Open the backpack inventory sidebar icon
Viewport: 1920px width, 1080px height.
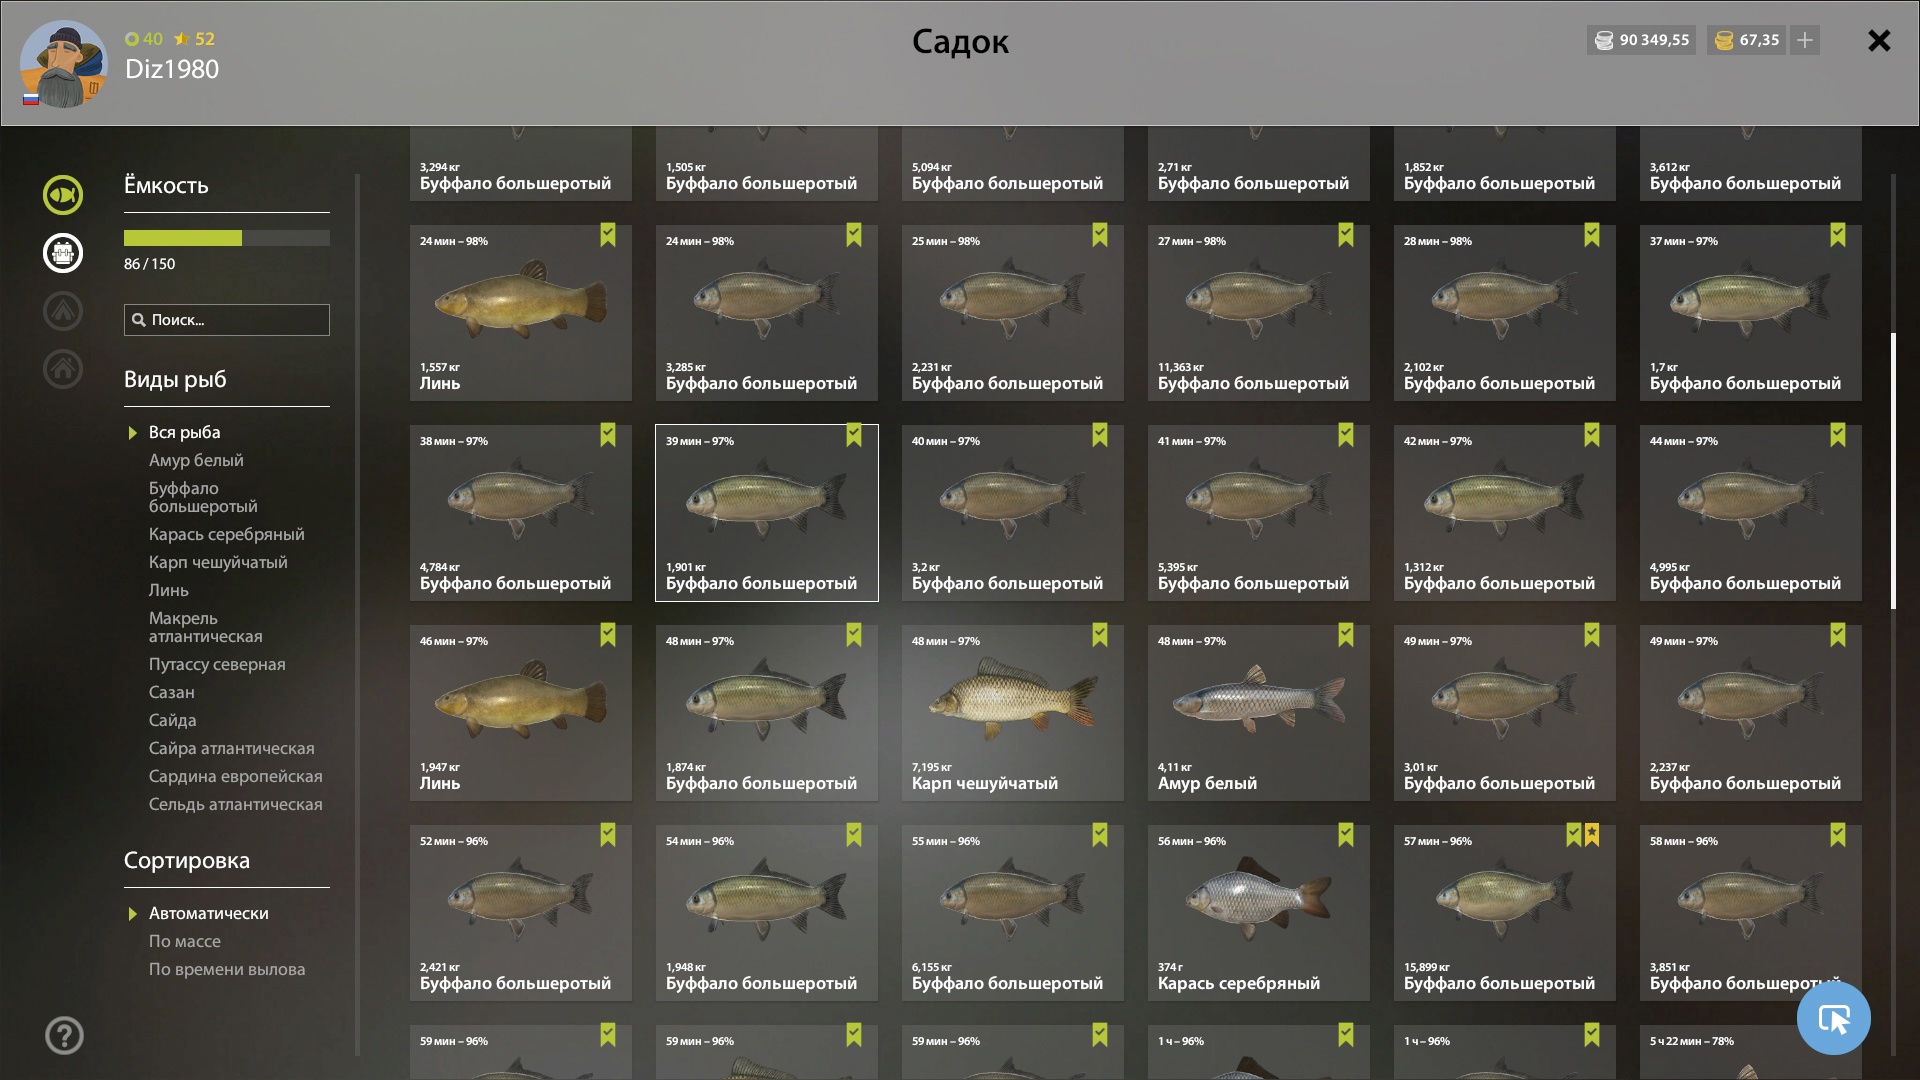(x=63, y=253)
